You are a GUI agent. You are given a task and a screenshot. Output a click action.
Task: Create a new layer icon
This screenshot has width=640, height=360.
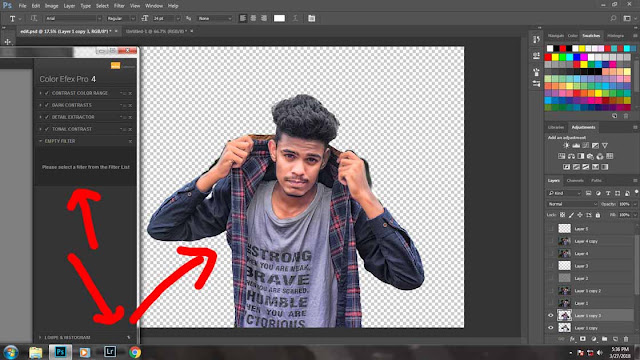point(615,339)
